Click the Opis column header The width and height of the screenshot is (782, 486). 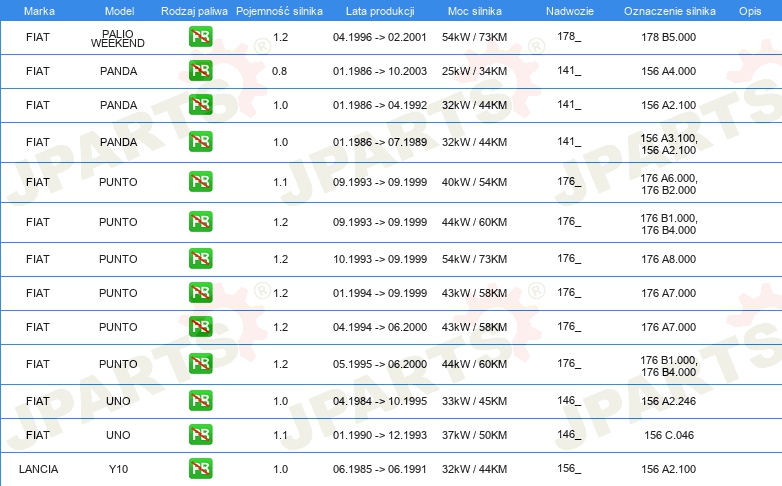pos(750,11)
